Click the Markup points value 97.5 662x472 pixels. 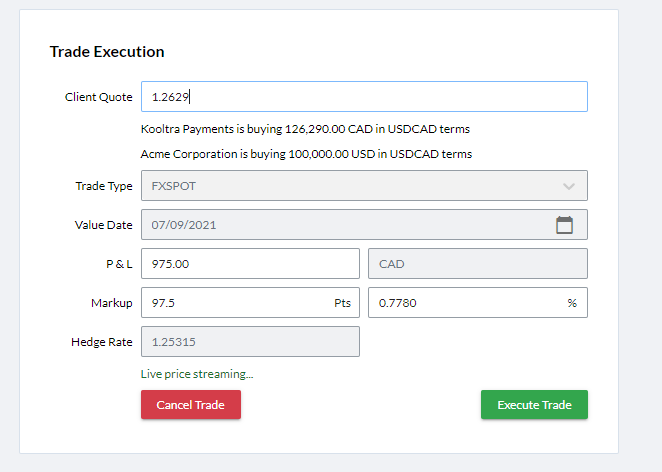point(235,302)
